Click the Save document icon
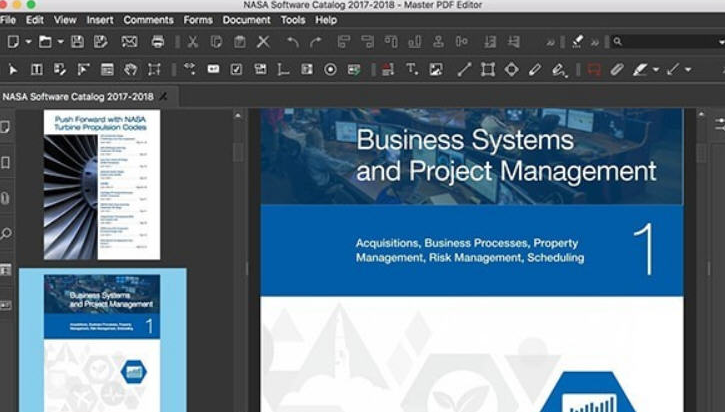The image size is (725, 412). 77,41
